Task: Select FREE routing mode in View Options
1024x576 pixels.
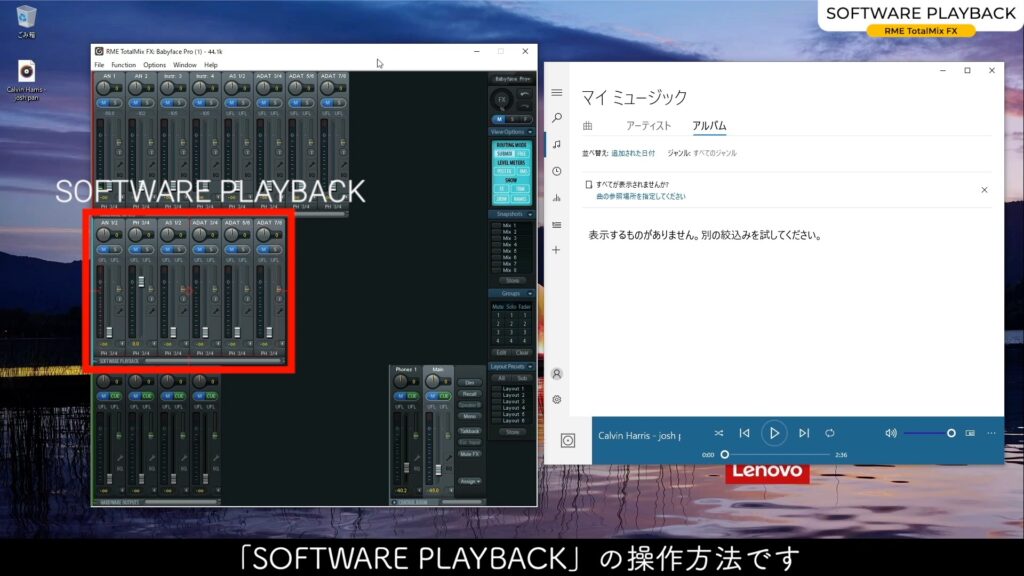Action: tap(522, 153)
